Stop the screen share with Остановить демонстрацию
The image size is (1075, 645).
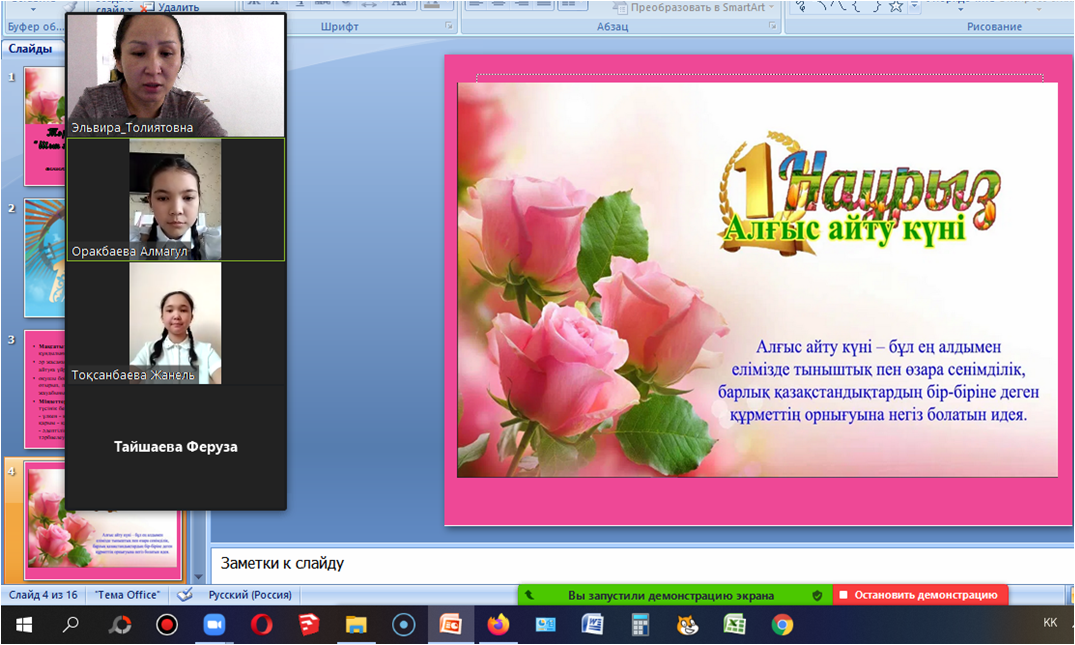click(x=920, y=595)
